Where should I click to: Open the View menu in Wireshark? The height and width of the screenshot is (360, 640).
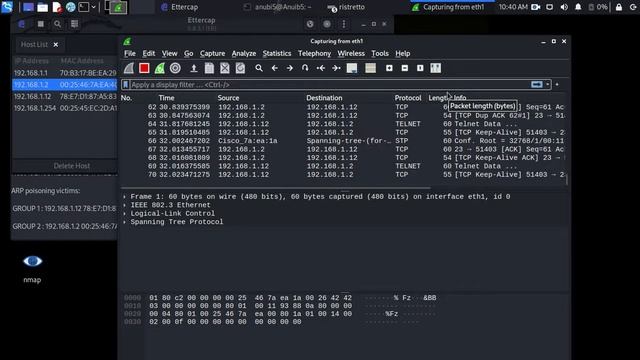[x=169, y=53]
